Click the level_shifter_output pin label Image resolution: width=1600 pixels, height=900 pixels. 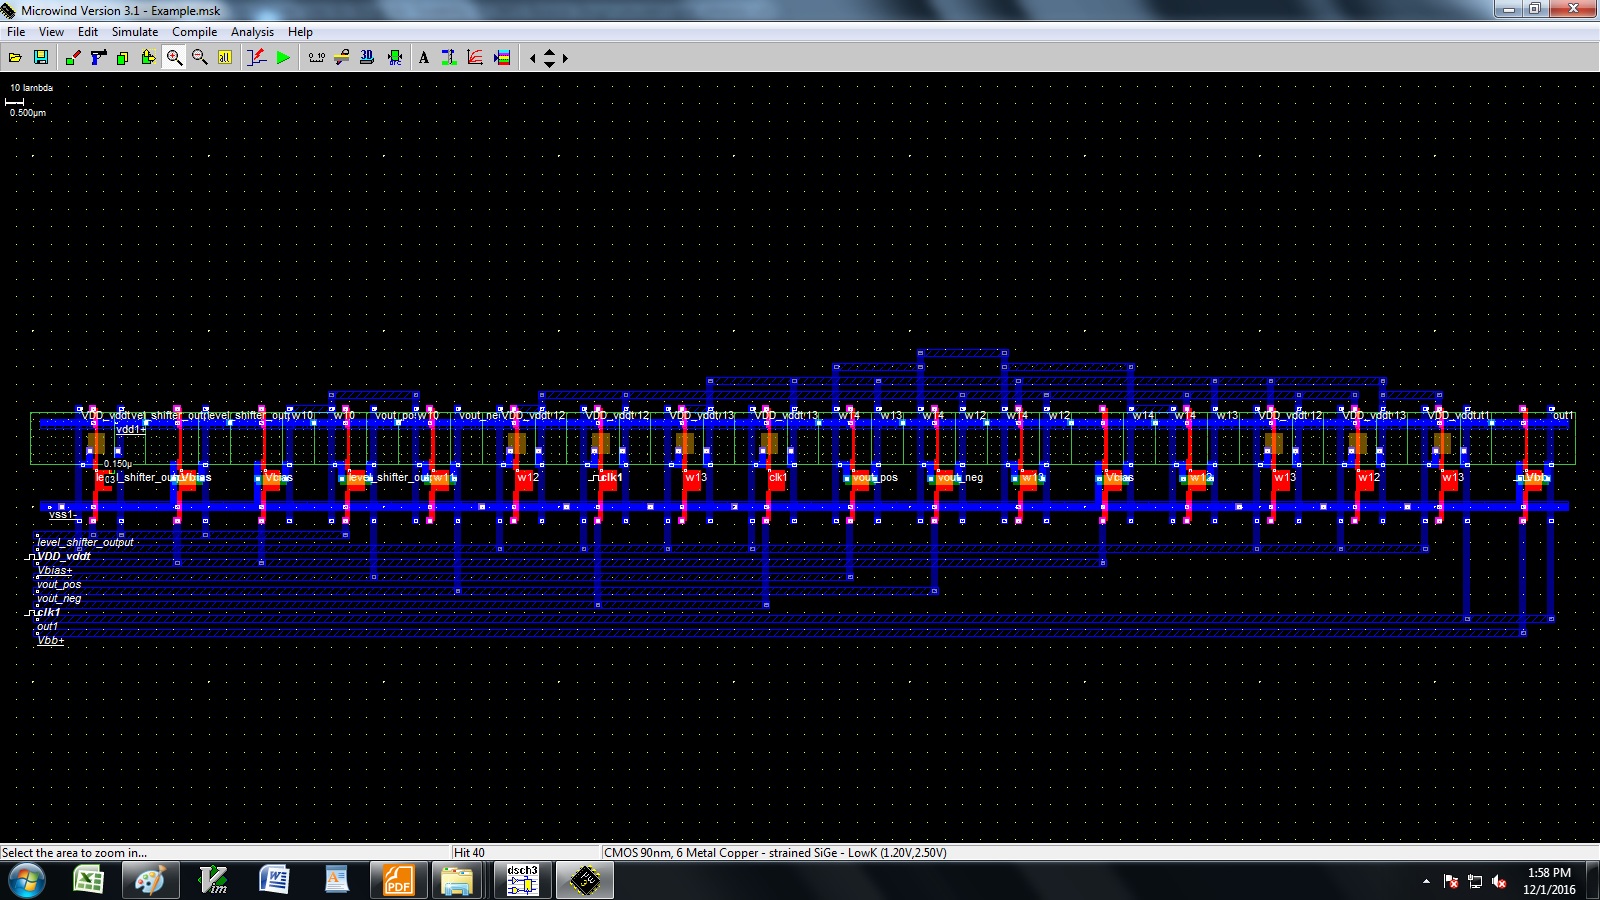click(85, 542)
